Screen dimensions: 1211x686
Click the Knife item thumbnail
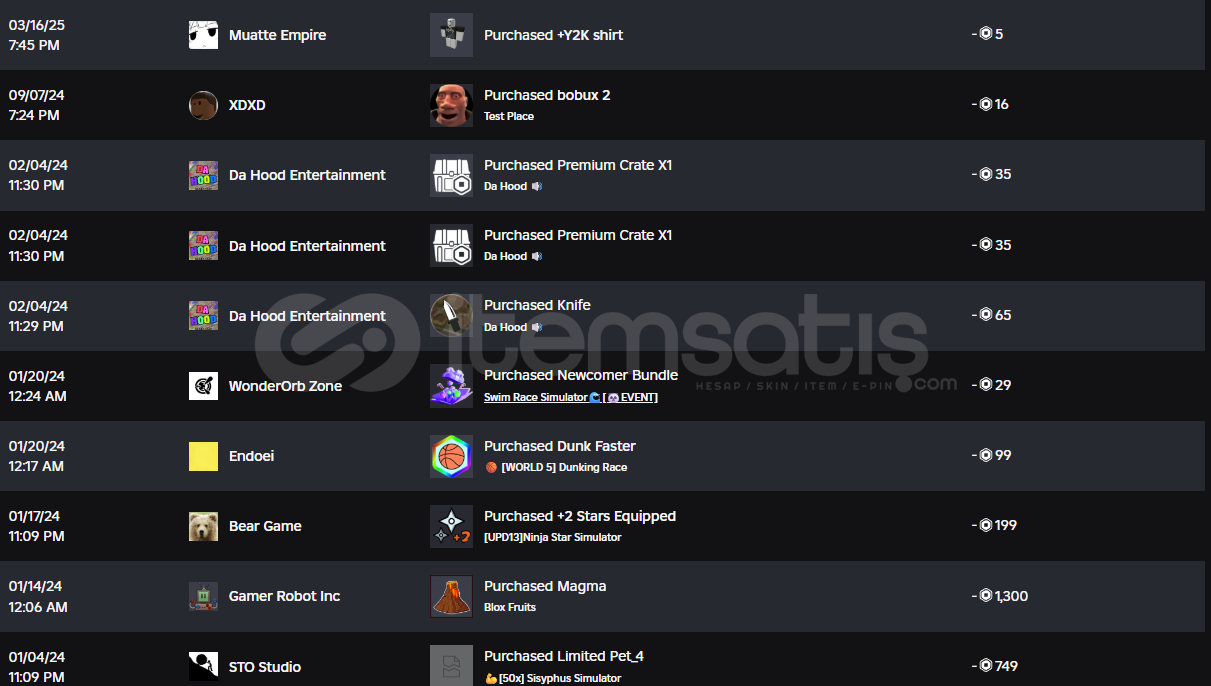(x=451, y=315)
